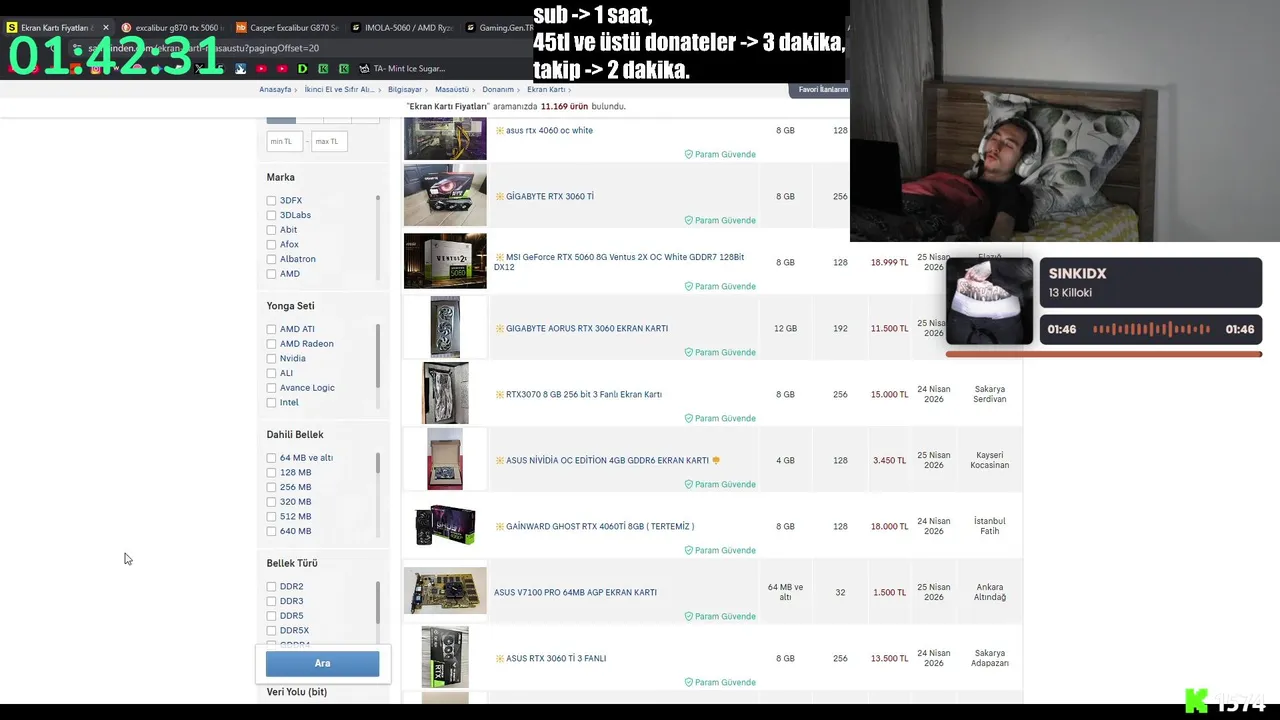Click the blue Ara search button
This screenshot has height=720, width=1280.
point(322,663)
